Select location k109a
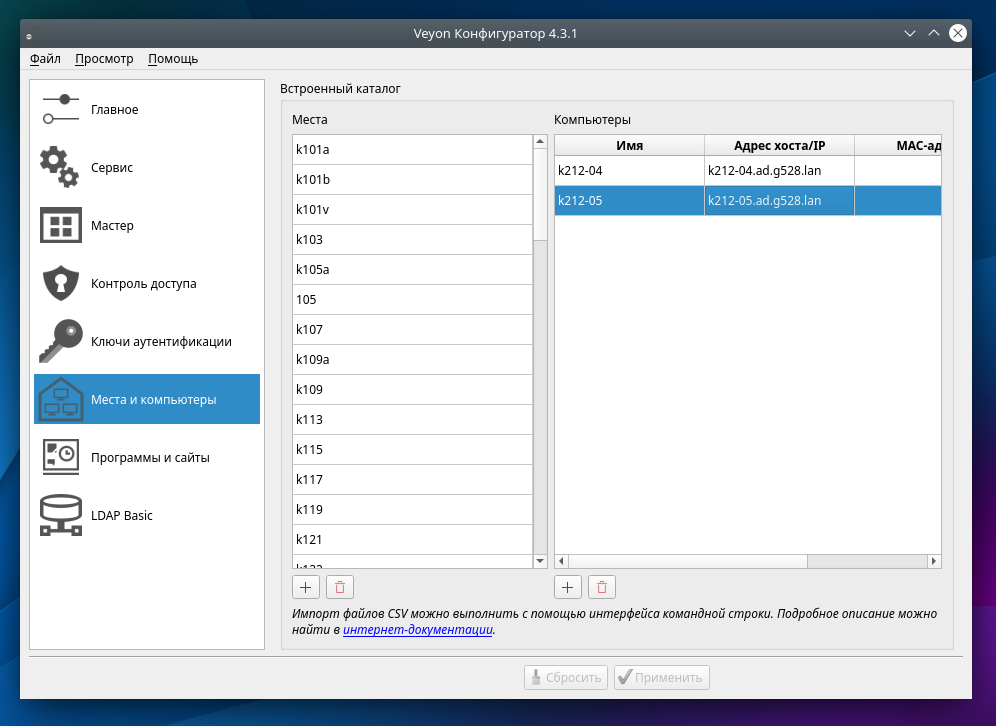The image size is (996, 726). point(412,360)
